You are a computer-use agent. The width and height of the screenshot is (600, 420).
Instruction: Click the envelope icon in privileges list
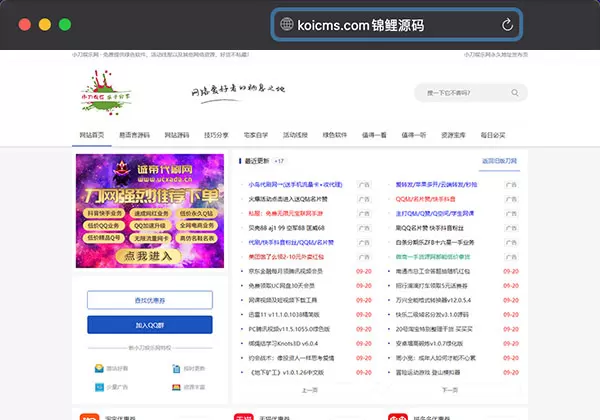tap(99, 368)
